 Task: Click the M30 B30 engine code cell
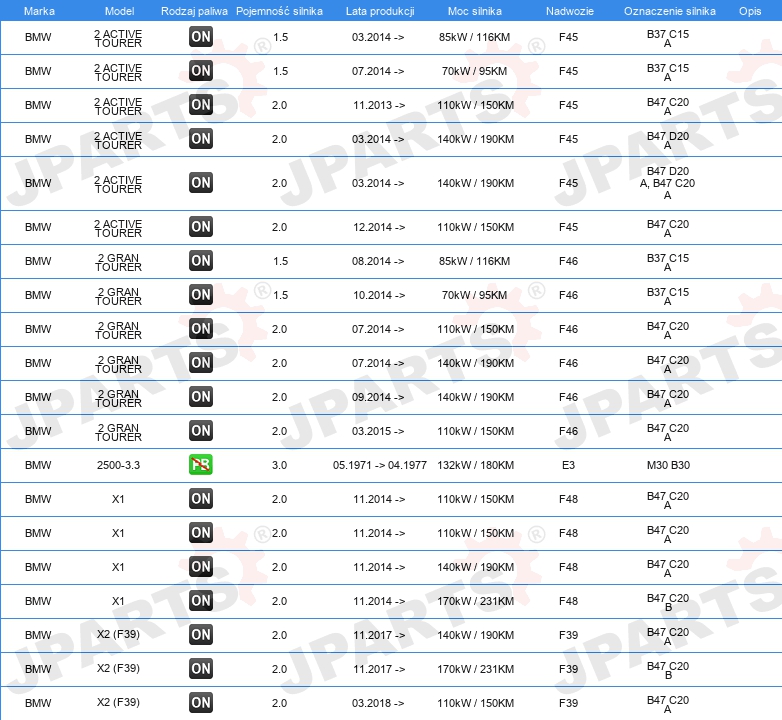point(668,465)
